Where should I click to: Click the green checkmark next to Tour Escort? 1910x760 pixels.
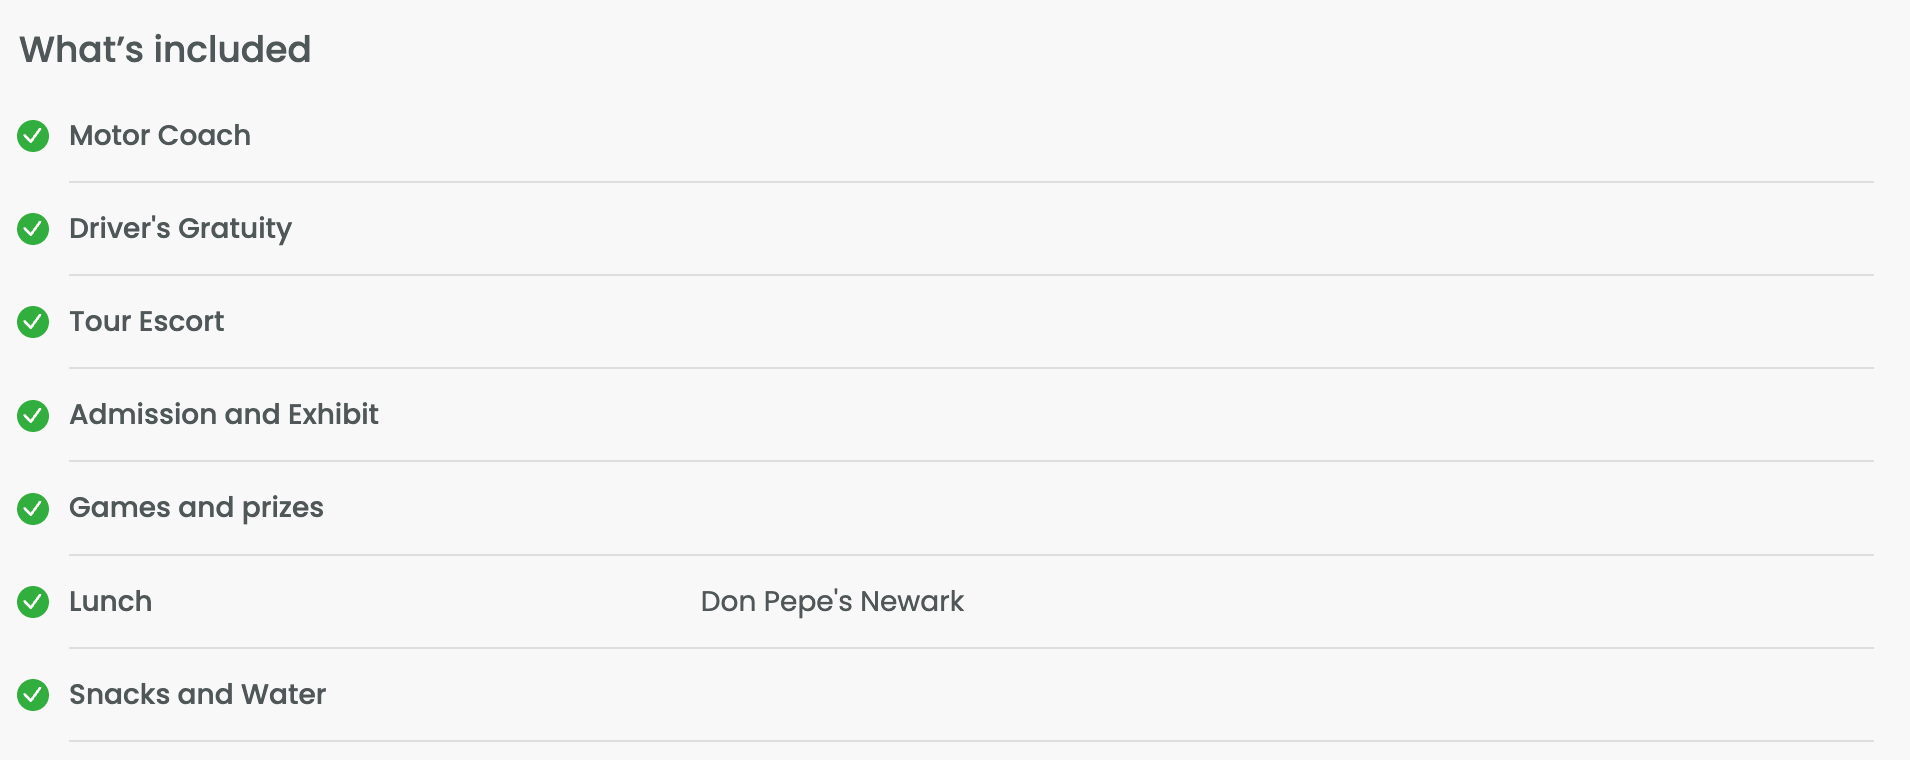[33, 322]
